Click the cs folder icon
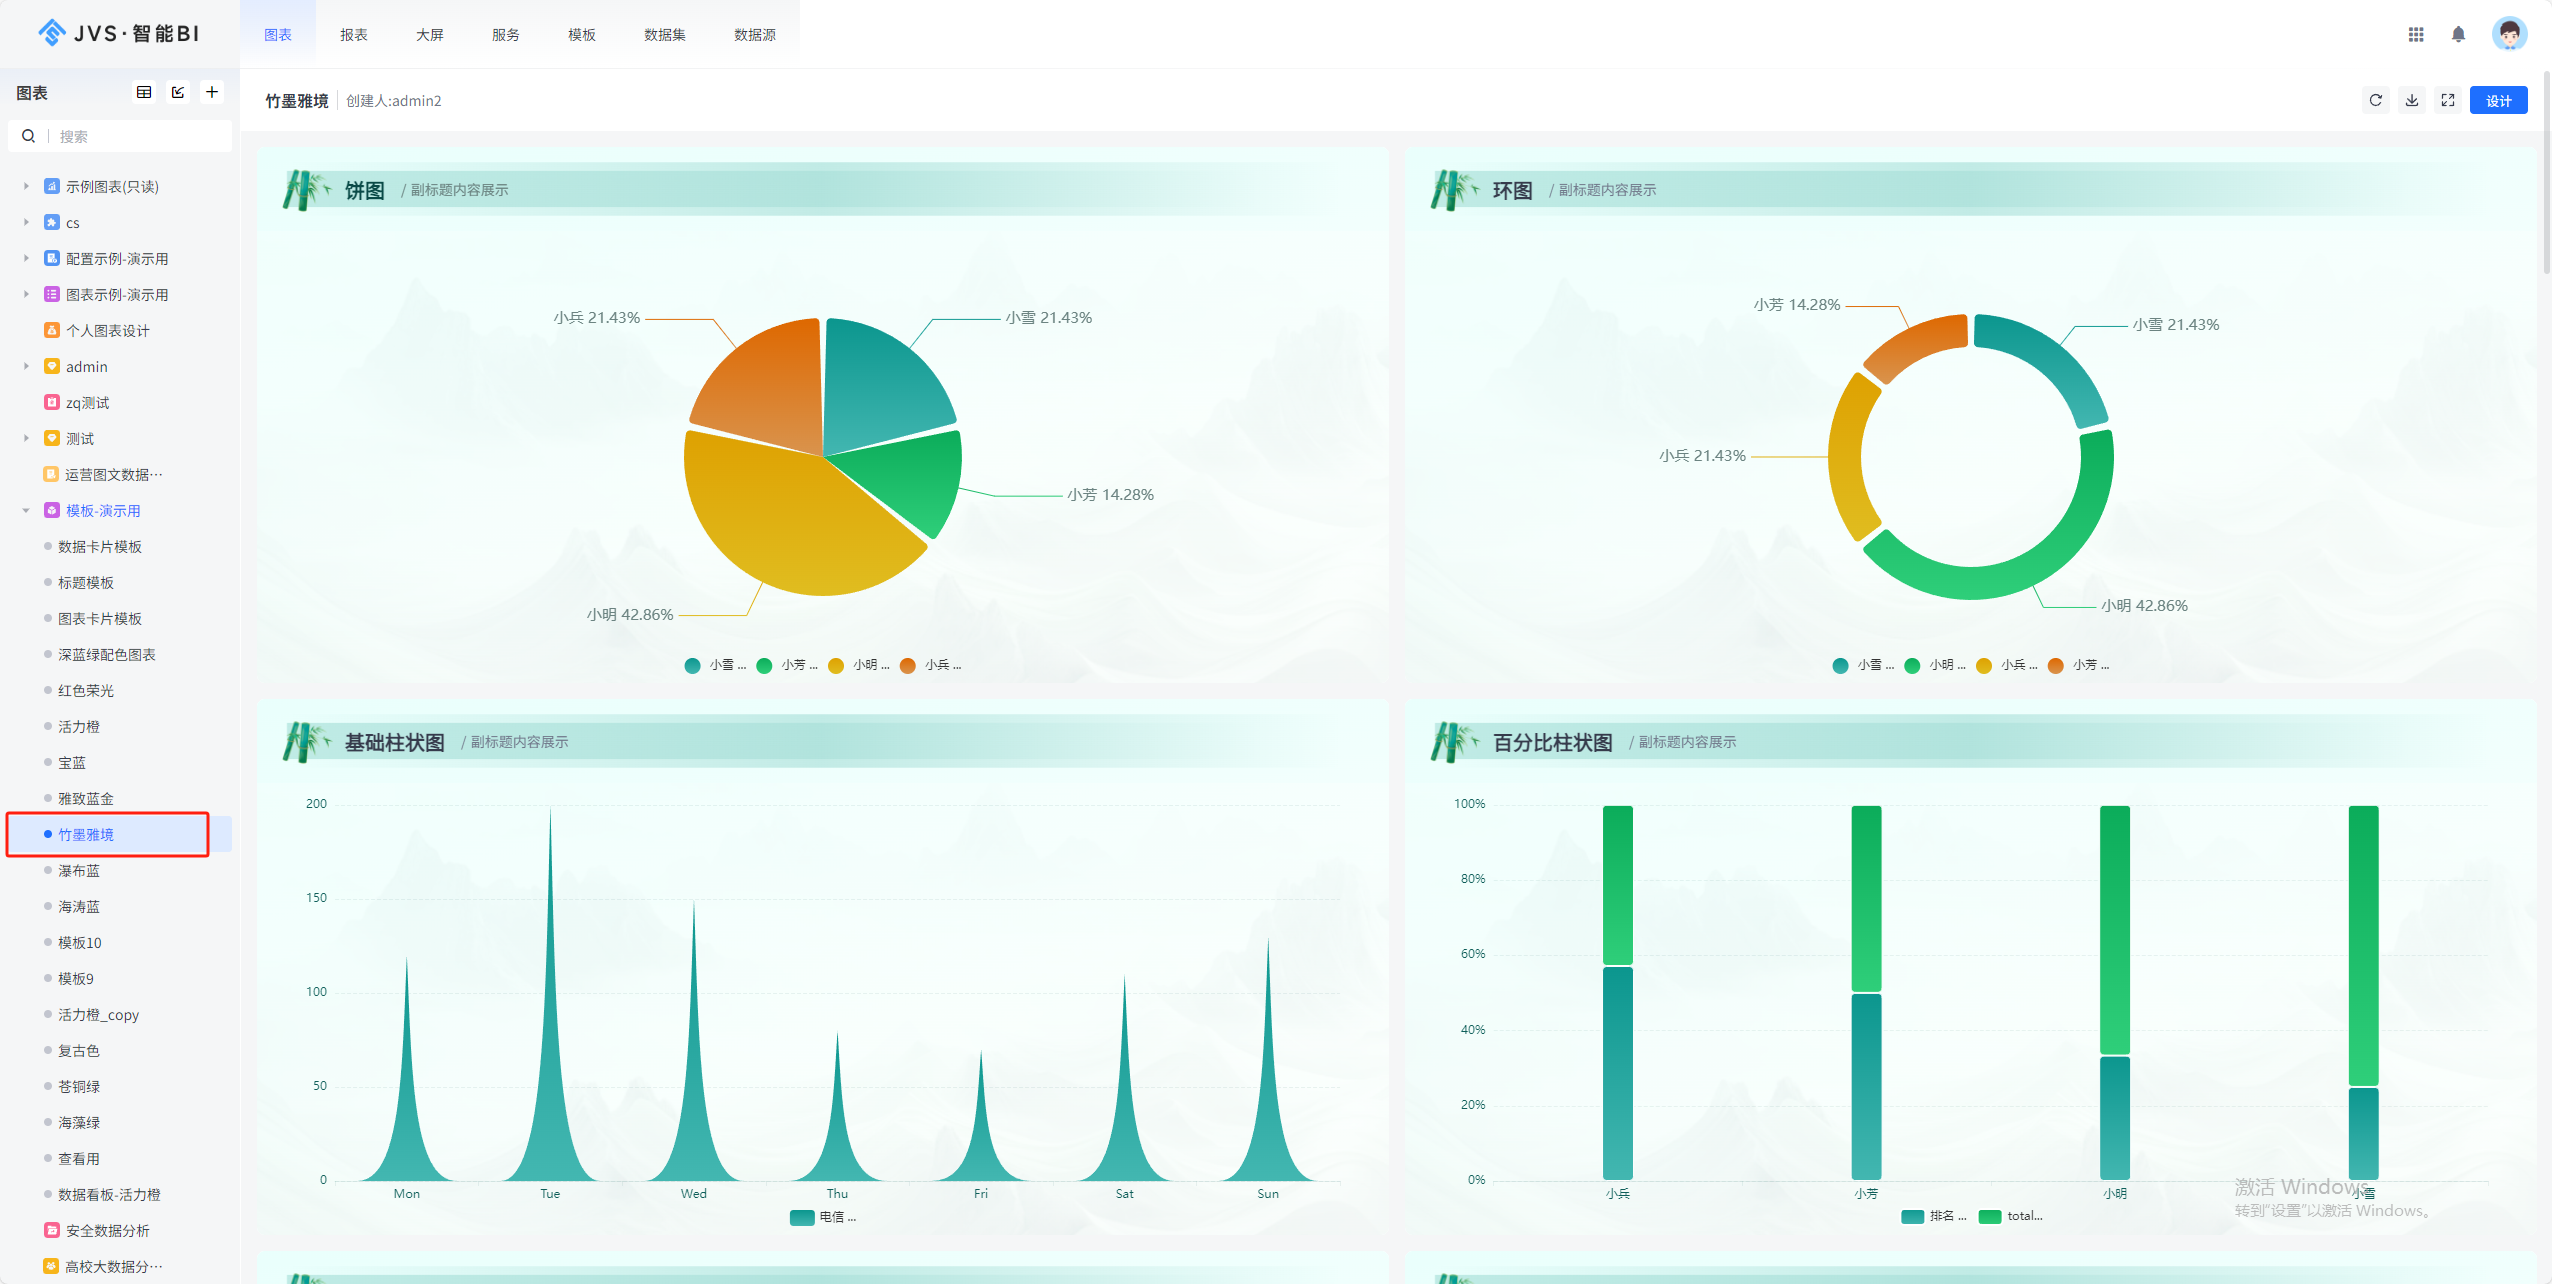Viewport: 2552px width, 1284px height. click(x=52, y=222)
